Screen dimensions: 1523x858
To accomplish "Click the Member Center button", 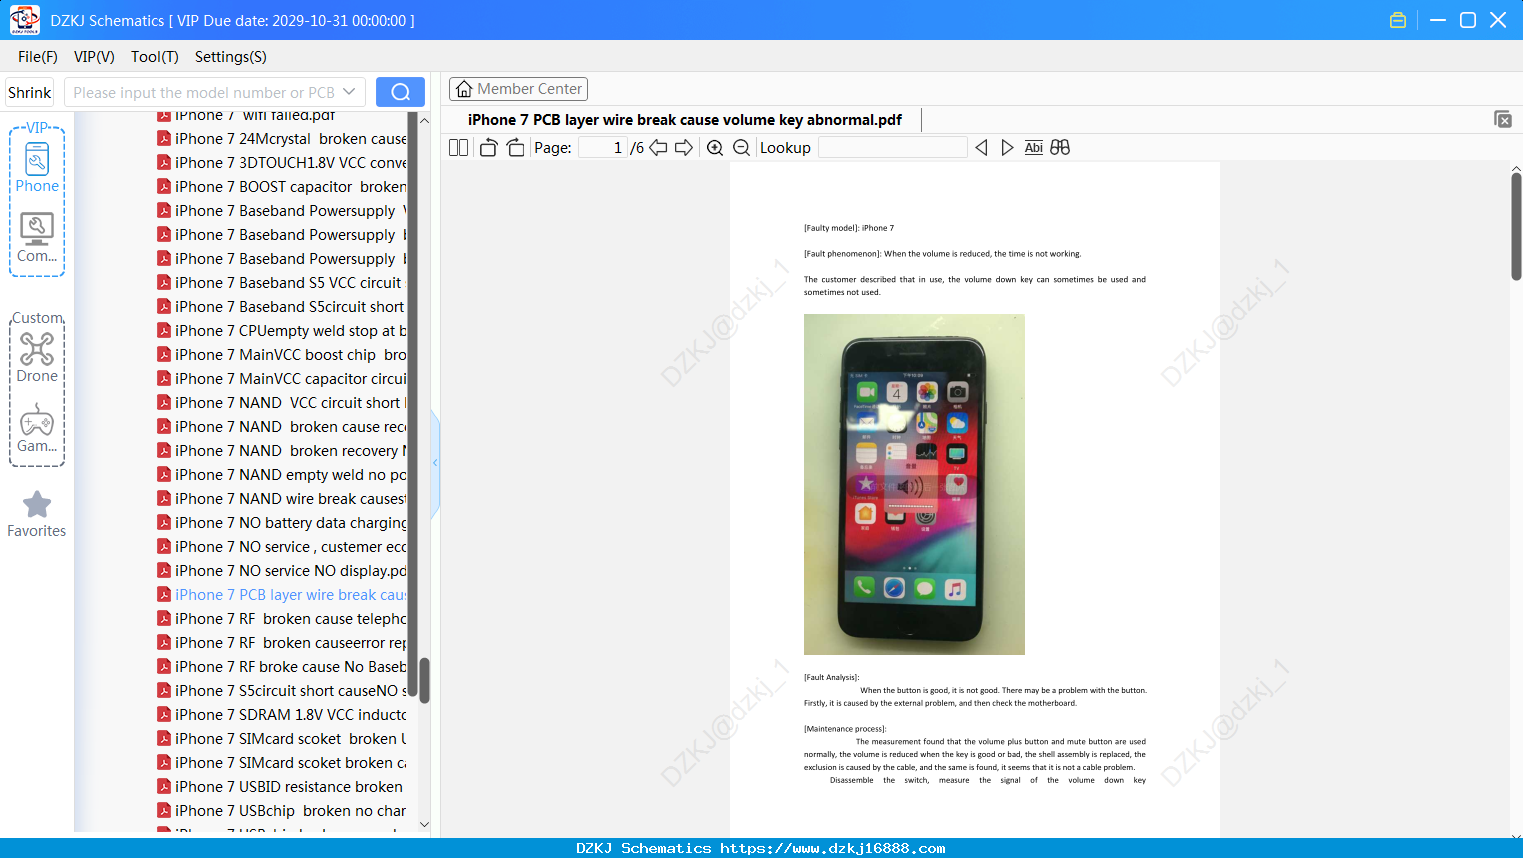I will click(x=518, y=89).
